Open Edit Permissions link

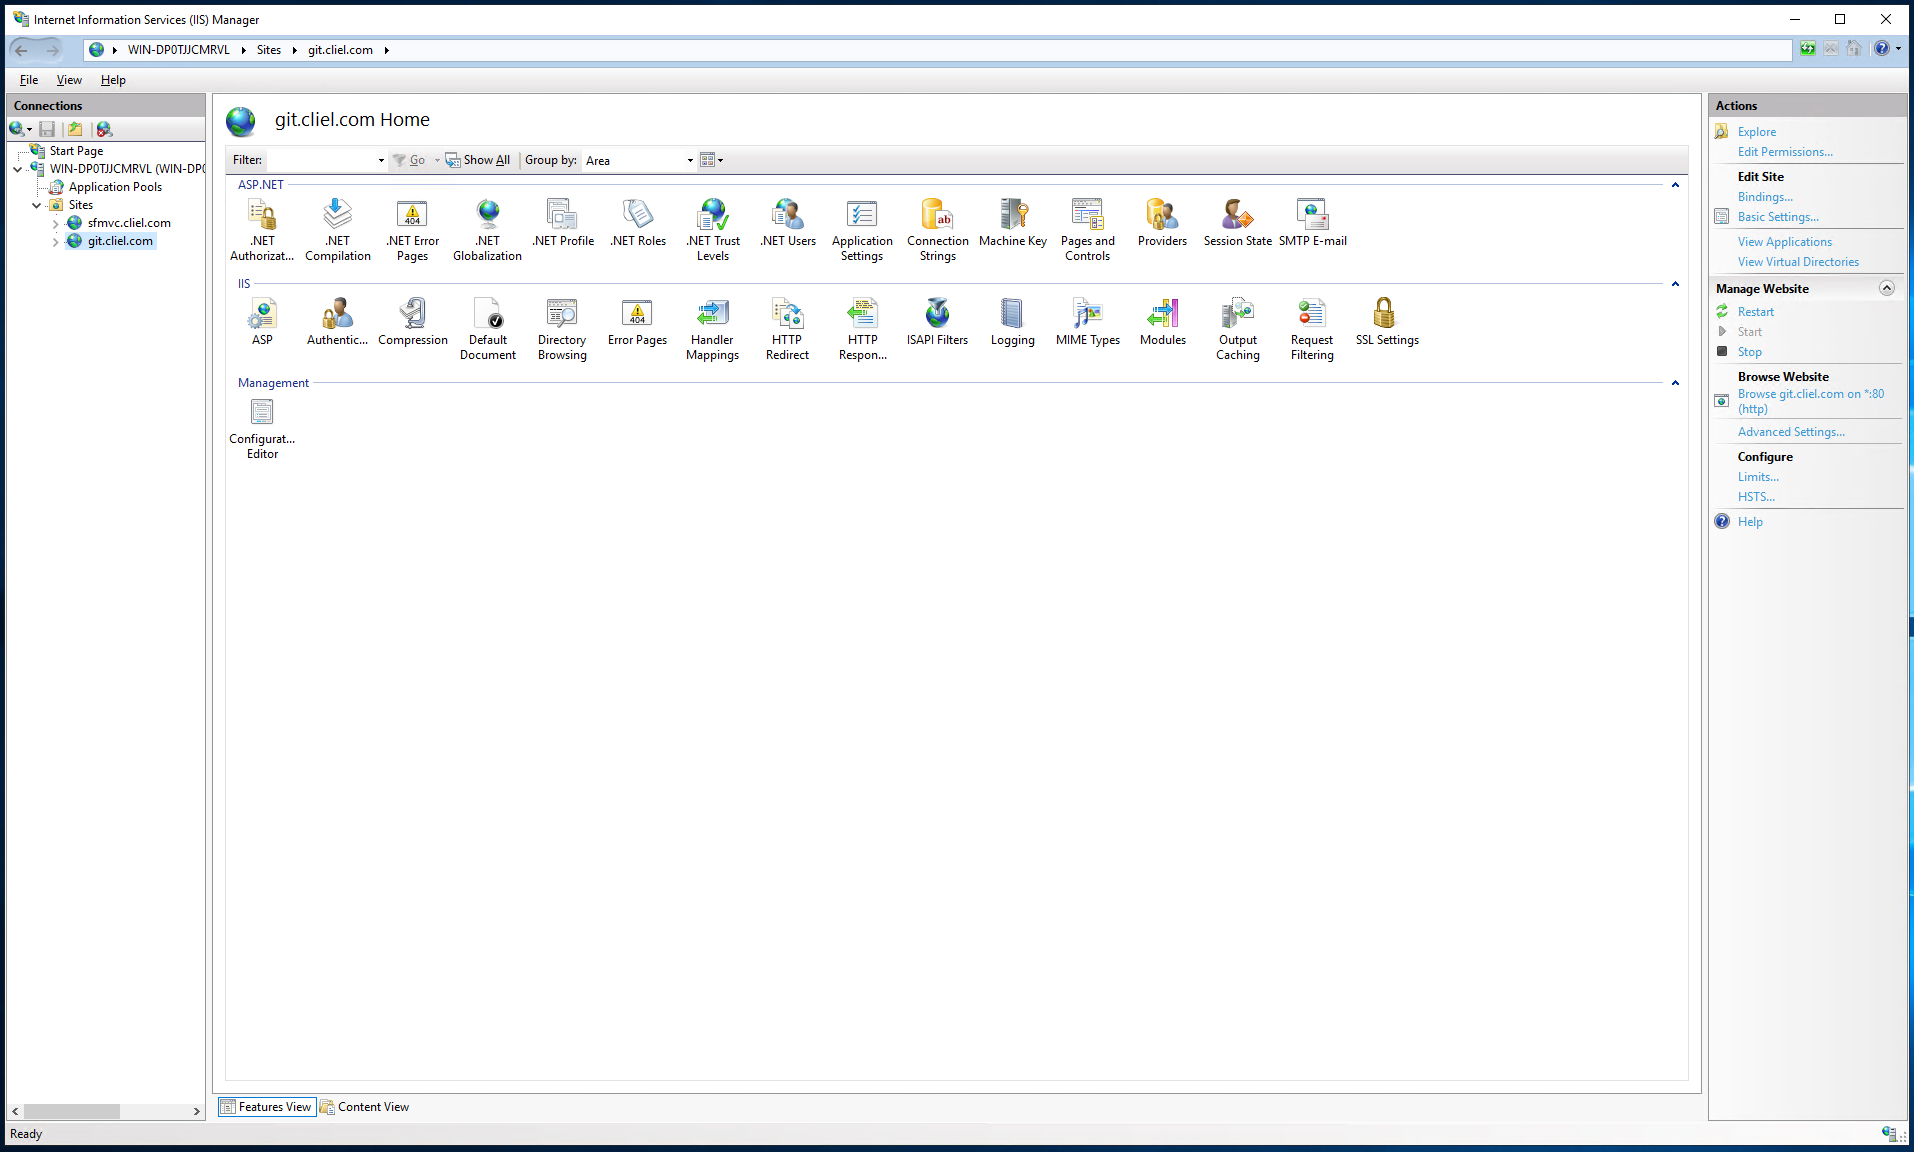[x=1785, y=152]
